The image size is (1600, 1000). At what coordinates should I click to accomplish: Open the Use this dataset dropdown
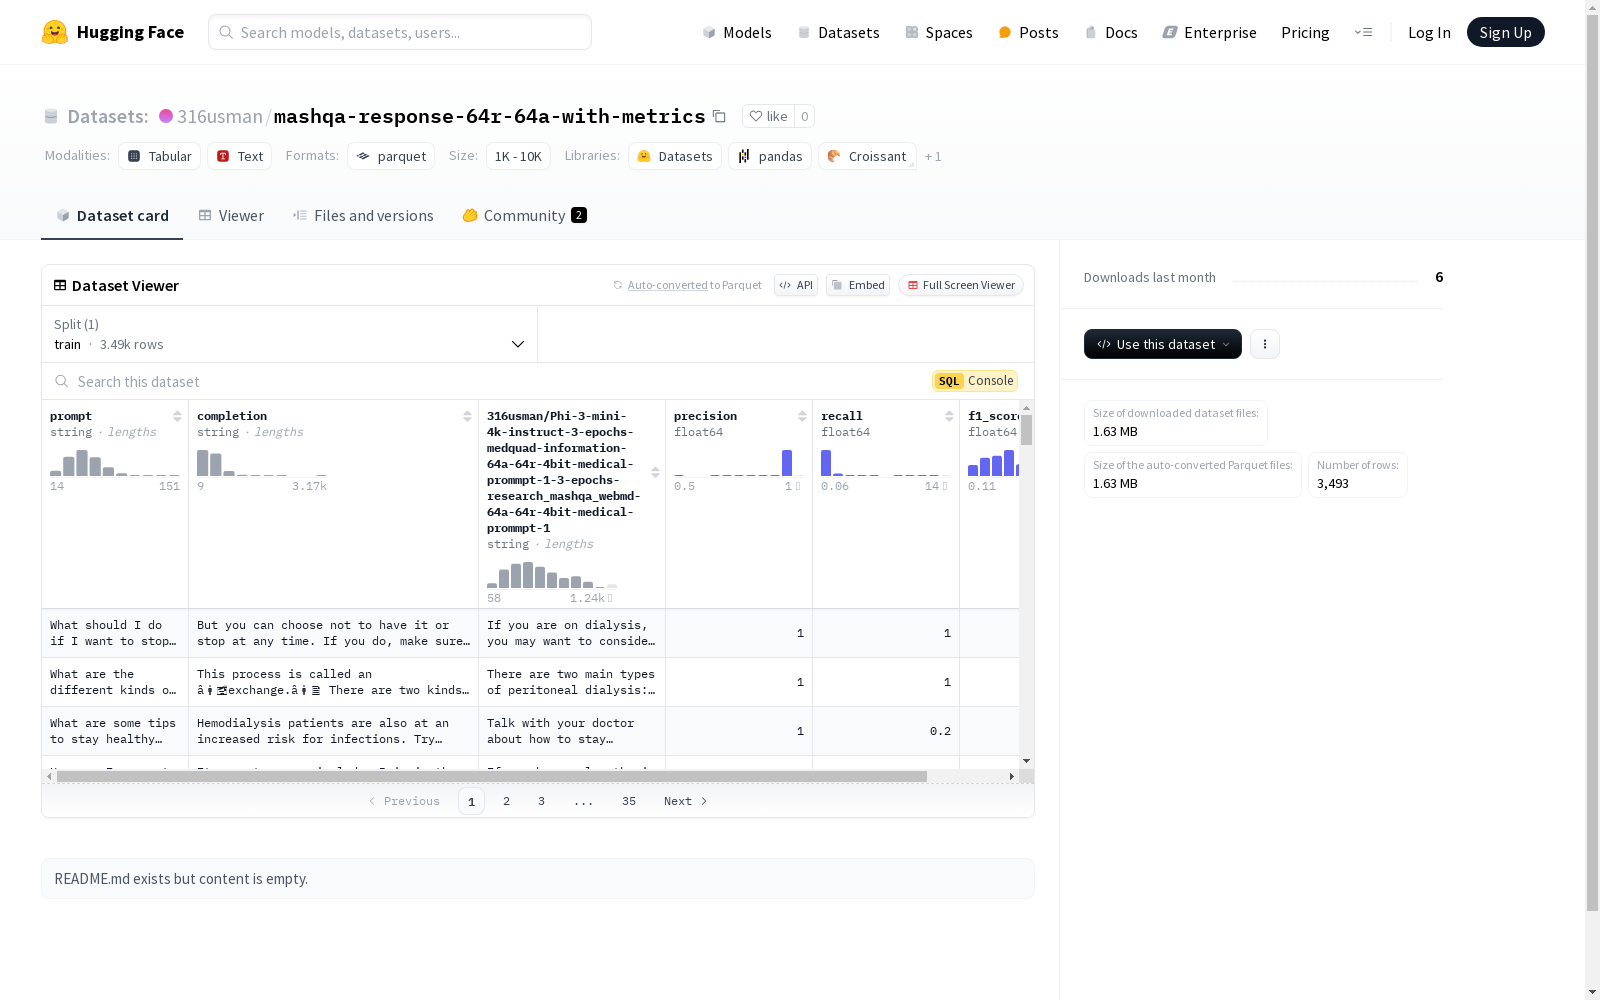point(1163,344)
